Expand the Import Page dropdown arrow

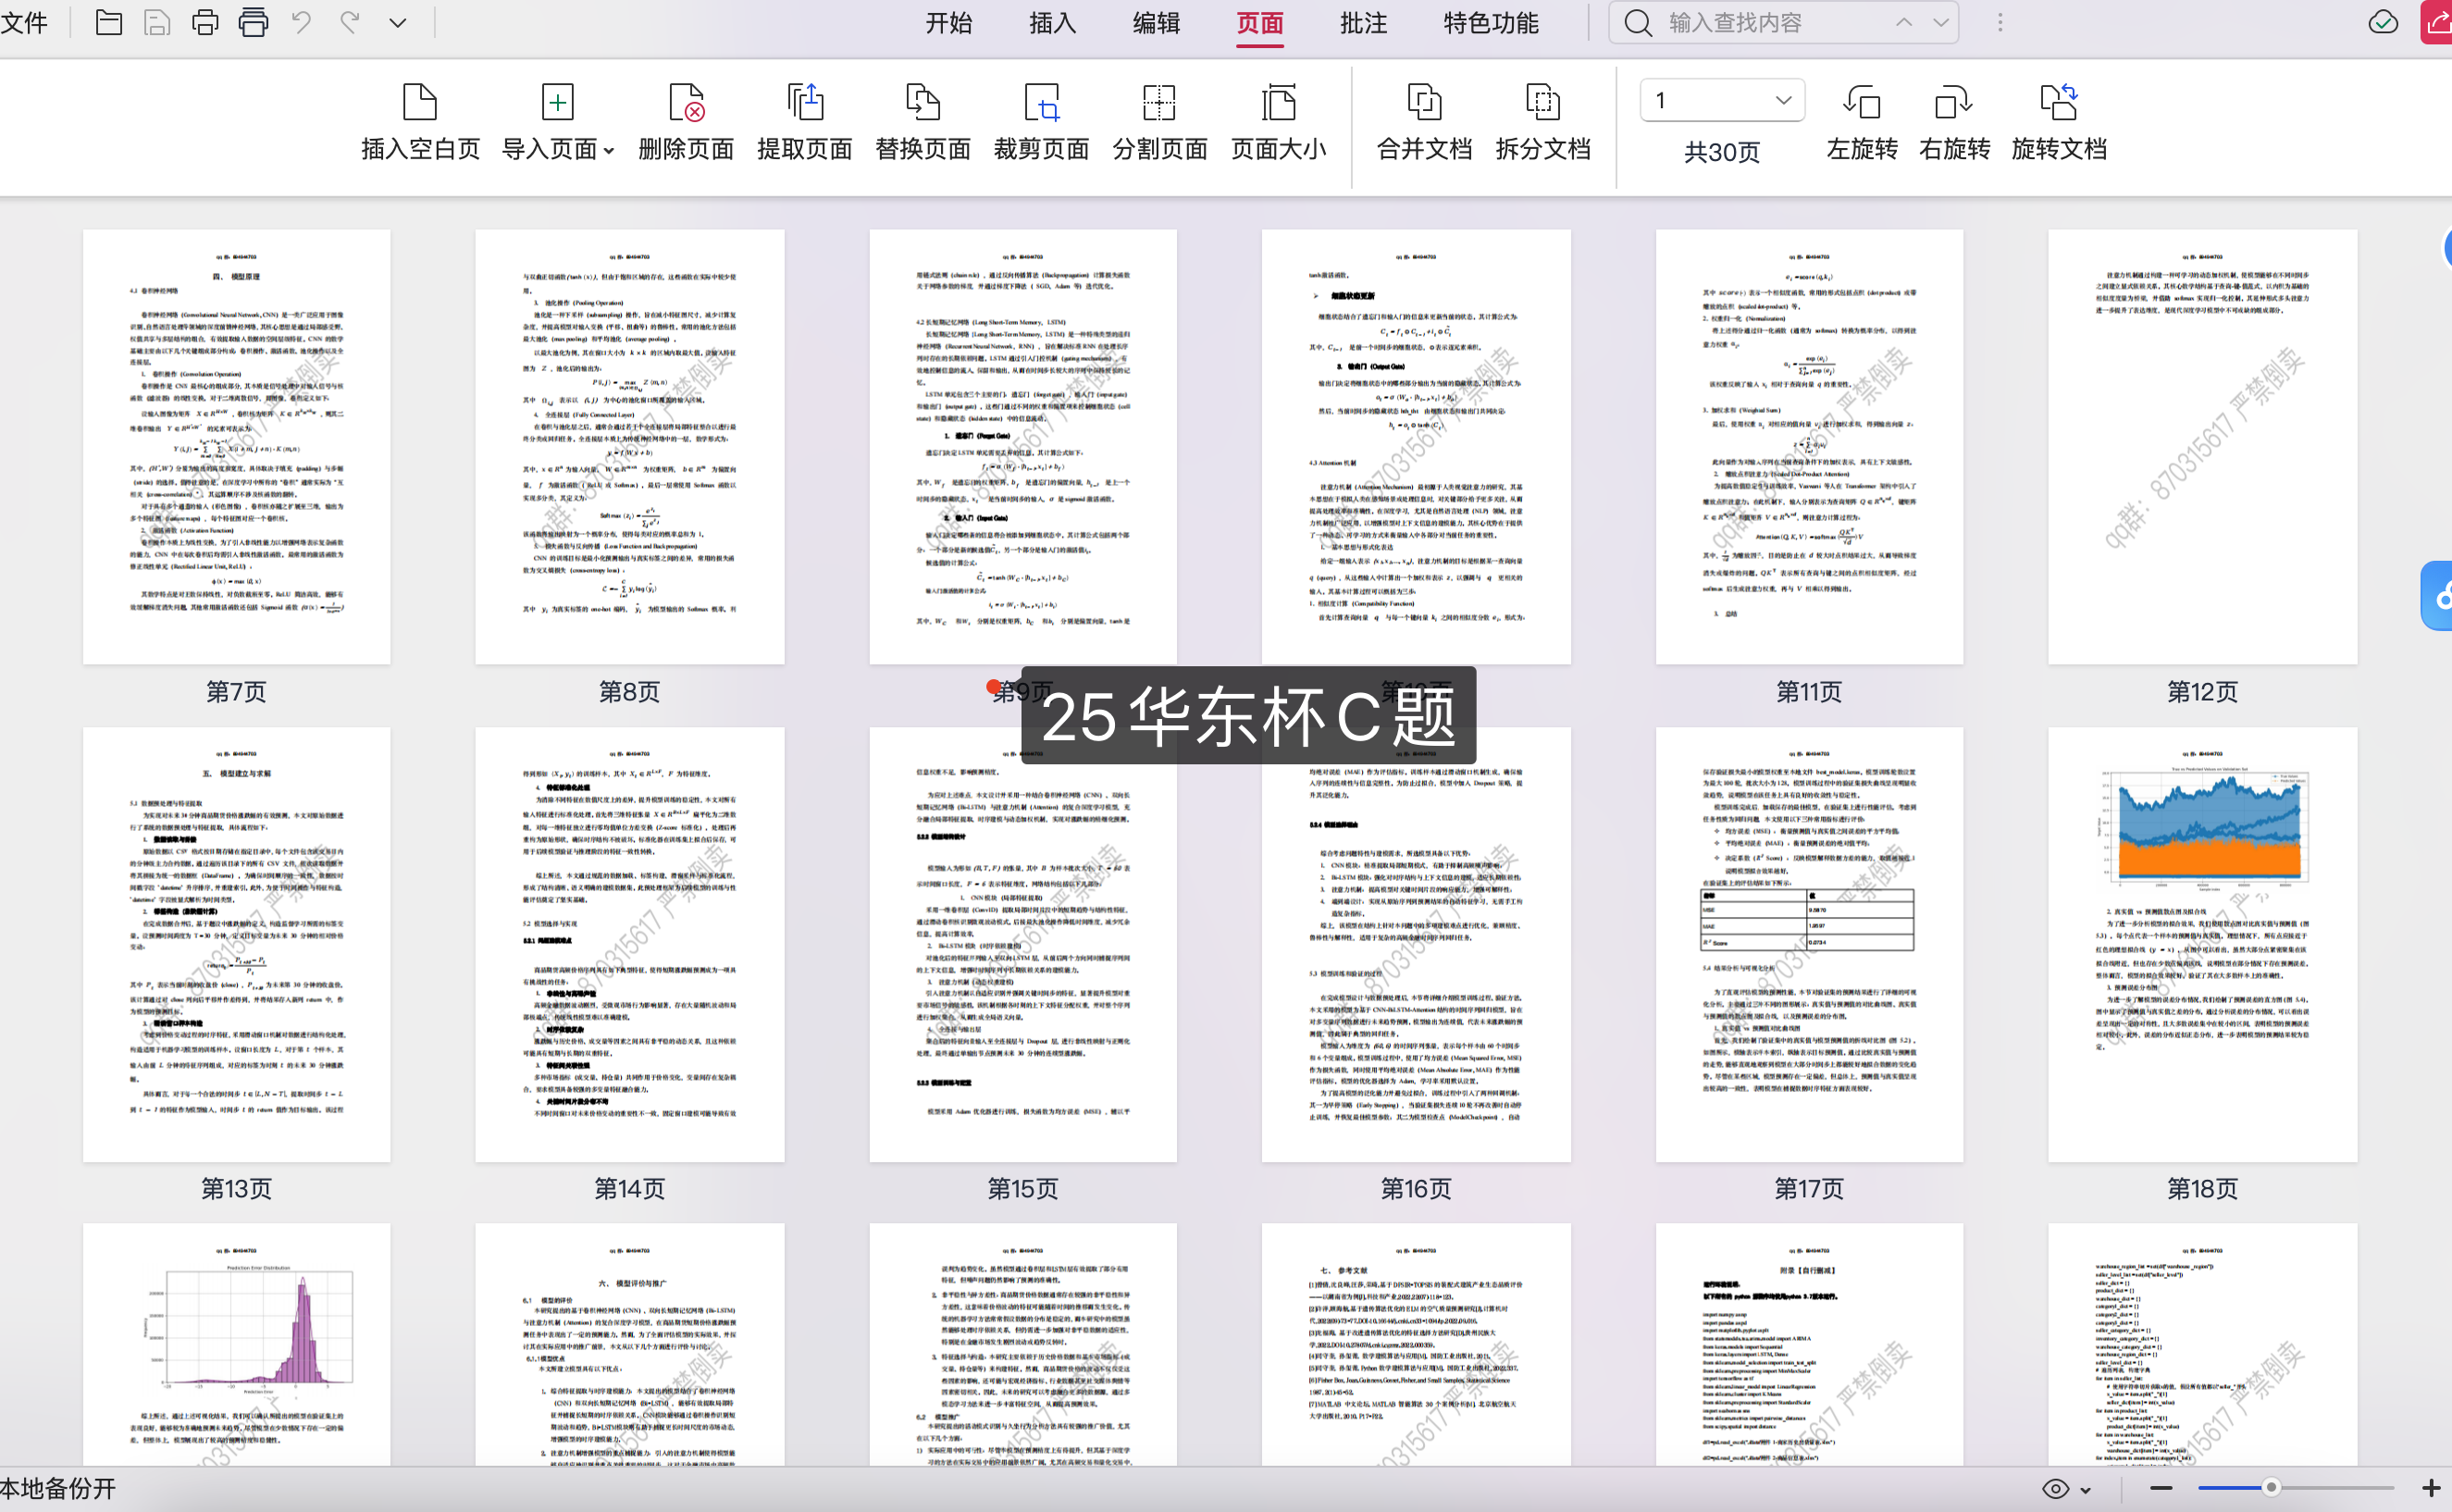609,151
